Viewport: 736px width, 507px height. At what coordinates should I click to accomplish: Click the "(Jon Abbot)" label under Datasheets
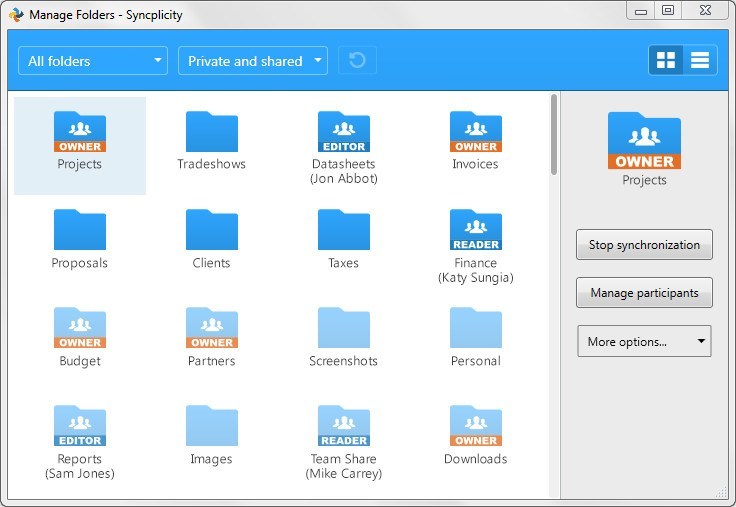344,179
